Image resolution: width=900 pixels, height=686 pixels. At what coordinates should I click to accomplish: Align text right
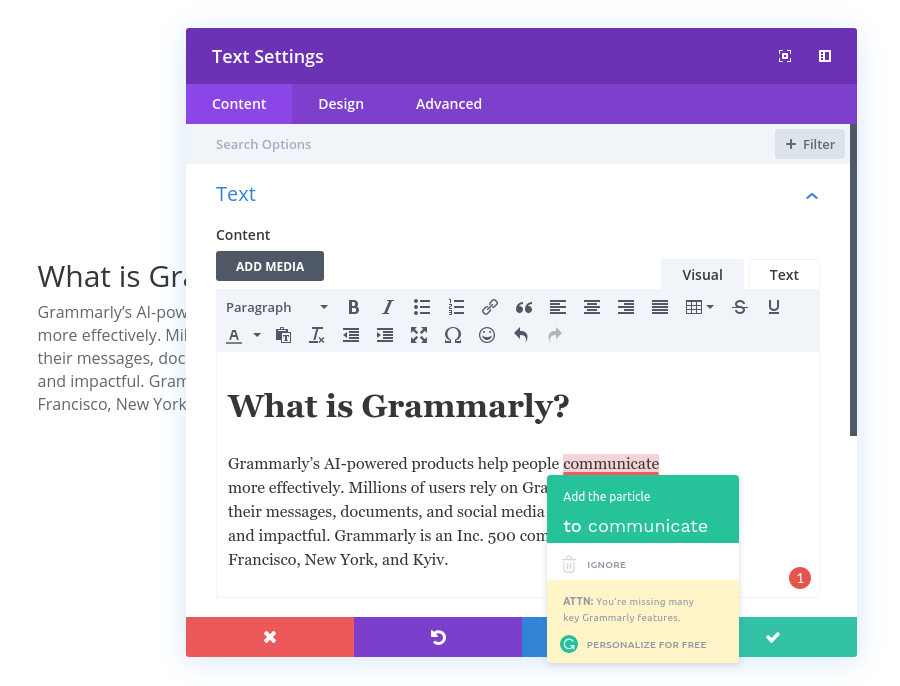[x=626, y=307]
